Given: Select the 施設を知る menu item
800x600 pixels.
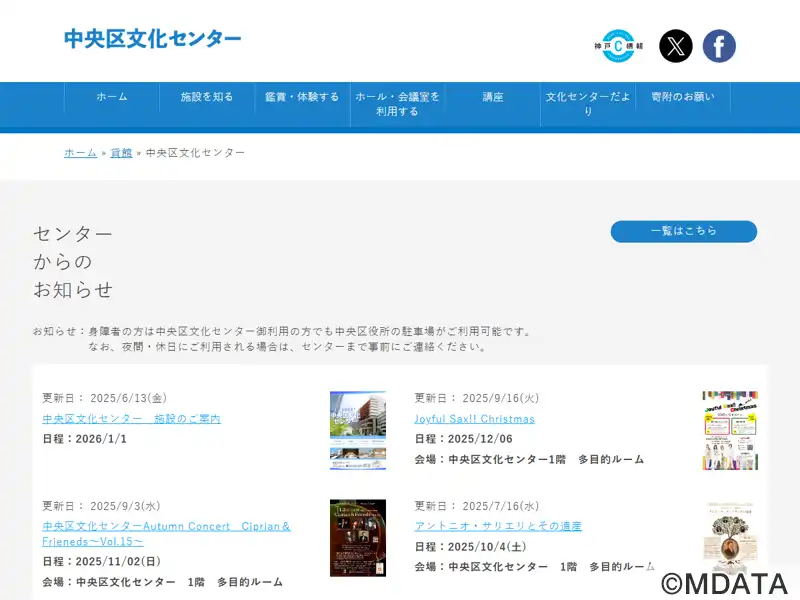Looking at the screenshot, I should [x=207, y=97].
